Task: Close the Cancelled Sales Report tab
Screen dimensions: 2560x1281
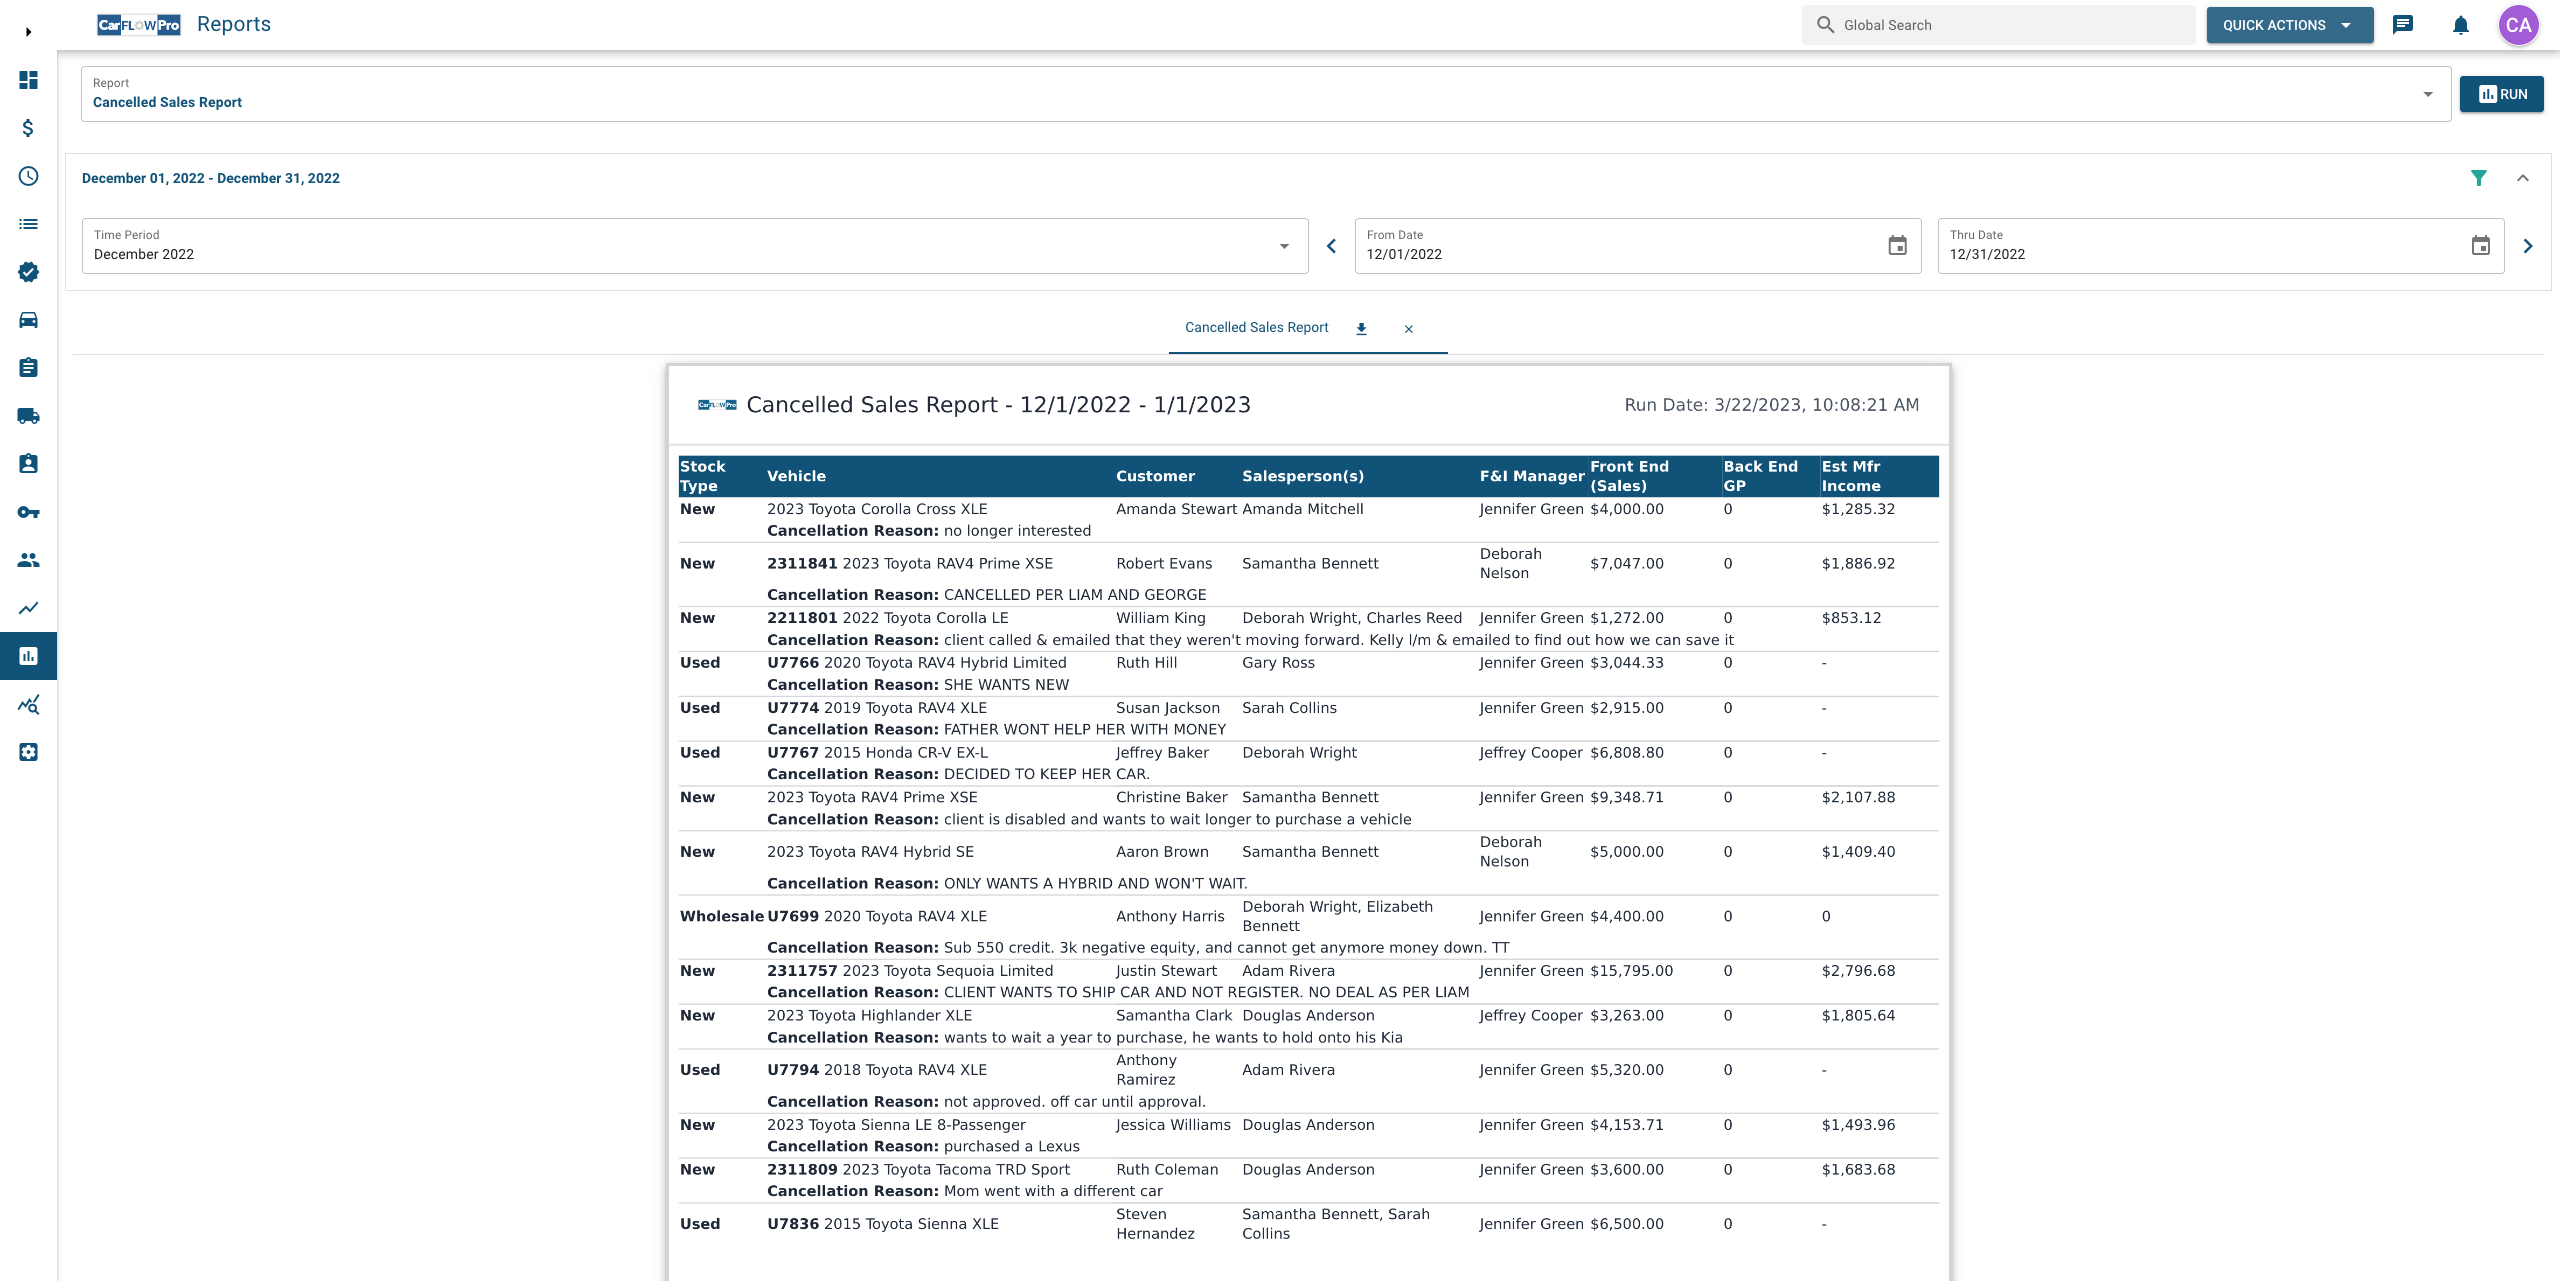Action: pyautogui.click(x=1409, y=329)
